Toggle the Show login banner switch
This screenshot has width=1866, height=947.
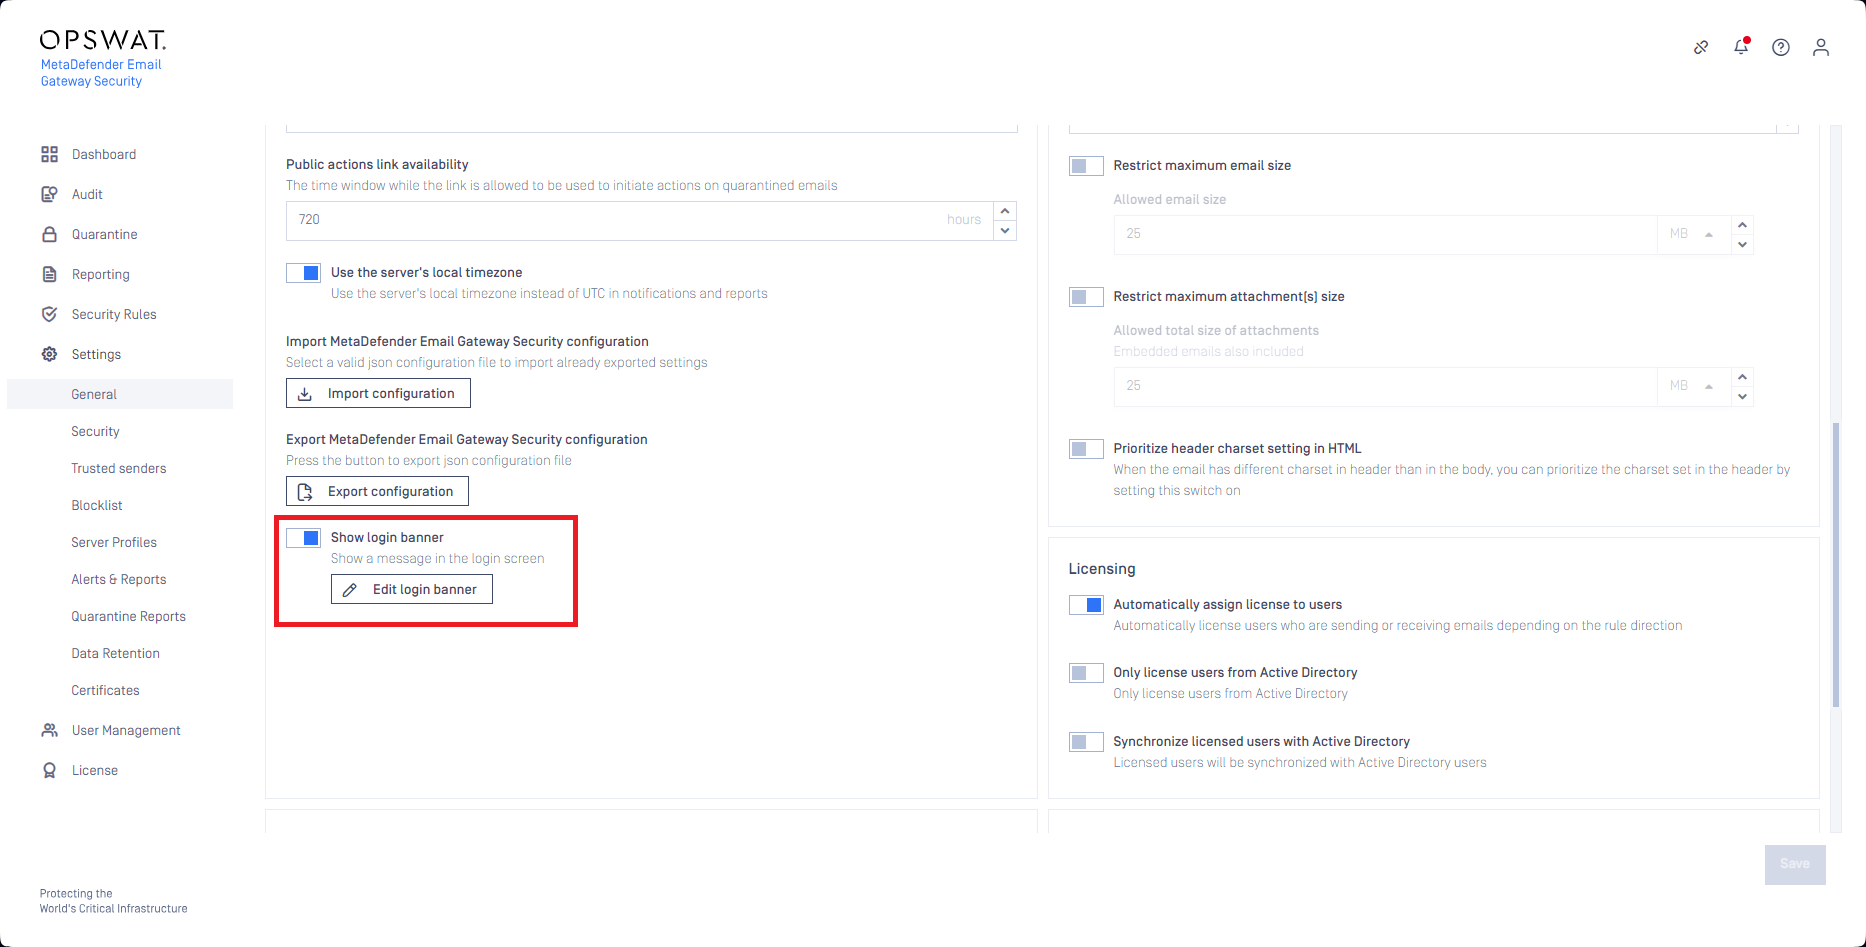[303, 538]
